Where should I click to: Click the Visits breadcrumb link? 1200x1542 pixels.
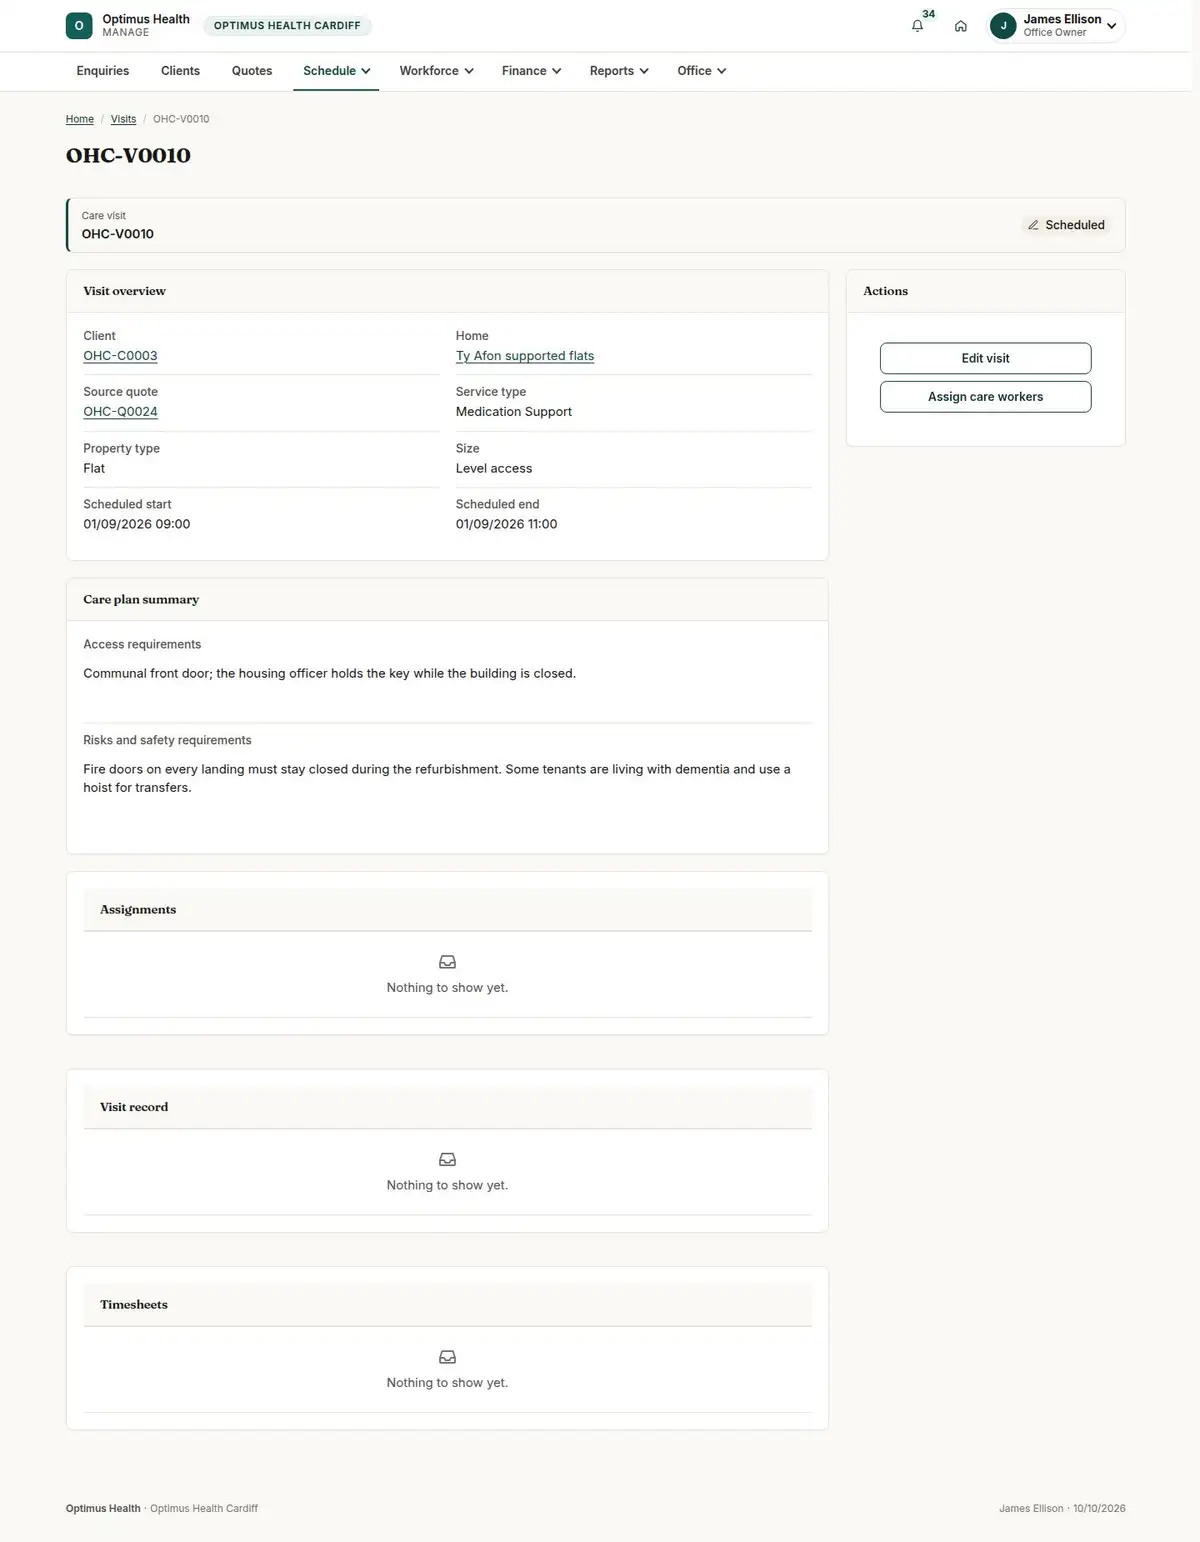click(123, 119)
